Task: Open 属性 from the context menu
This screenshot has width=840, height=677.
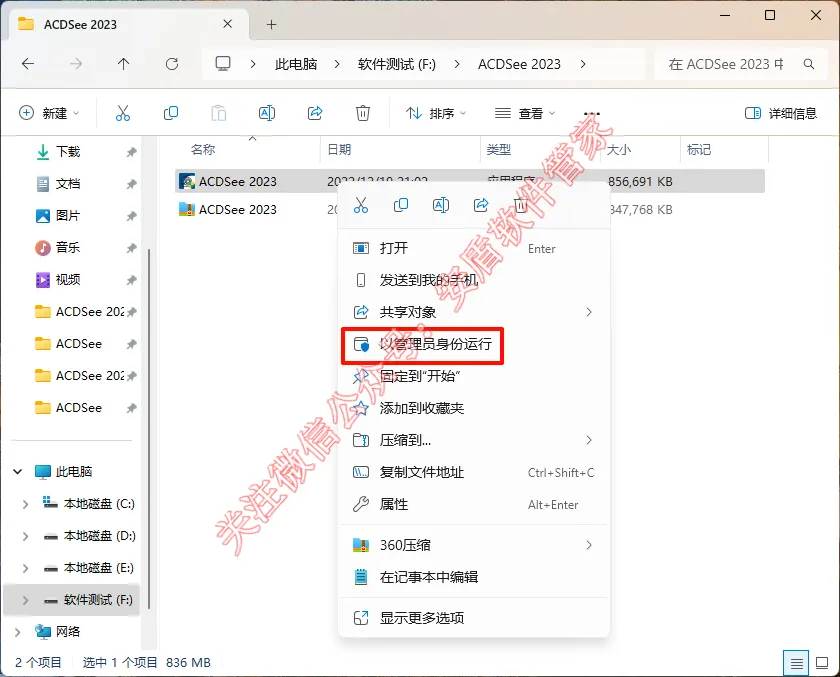Action: click(474, 505)
